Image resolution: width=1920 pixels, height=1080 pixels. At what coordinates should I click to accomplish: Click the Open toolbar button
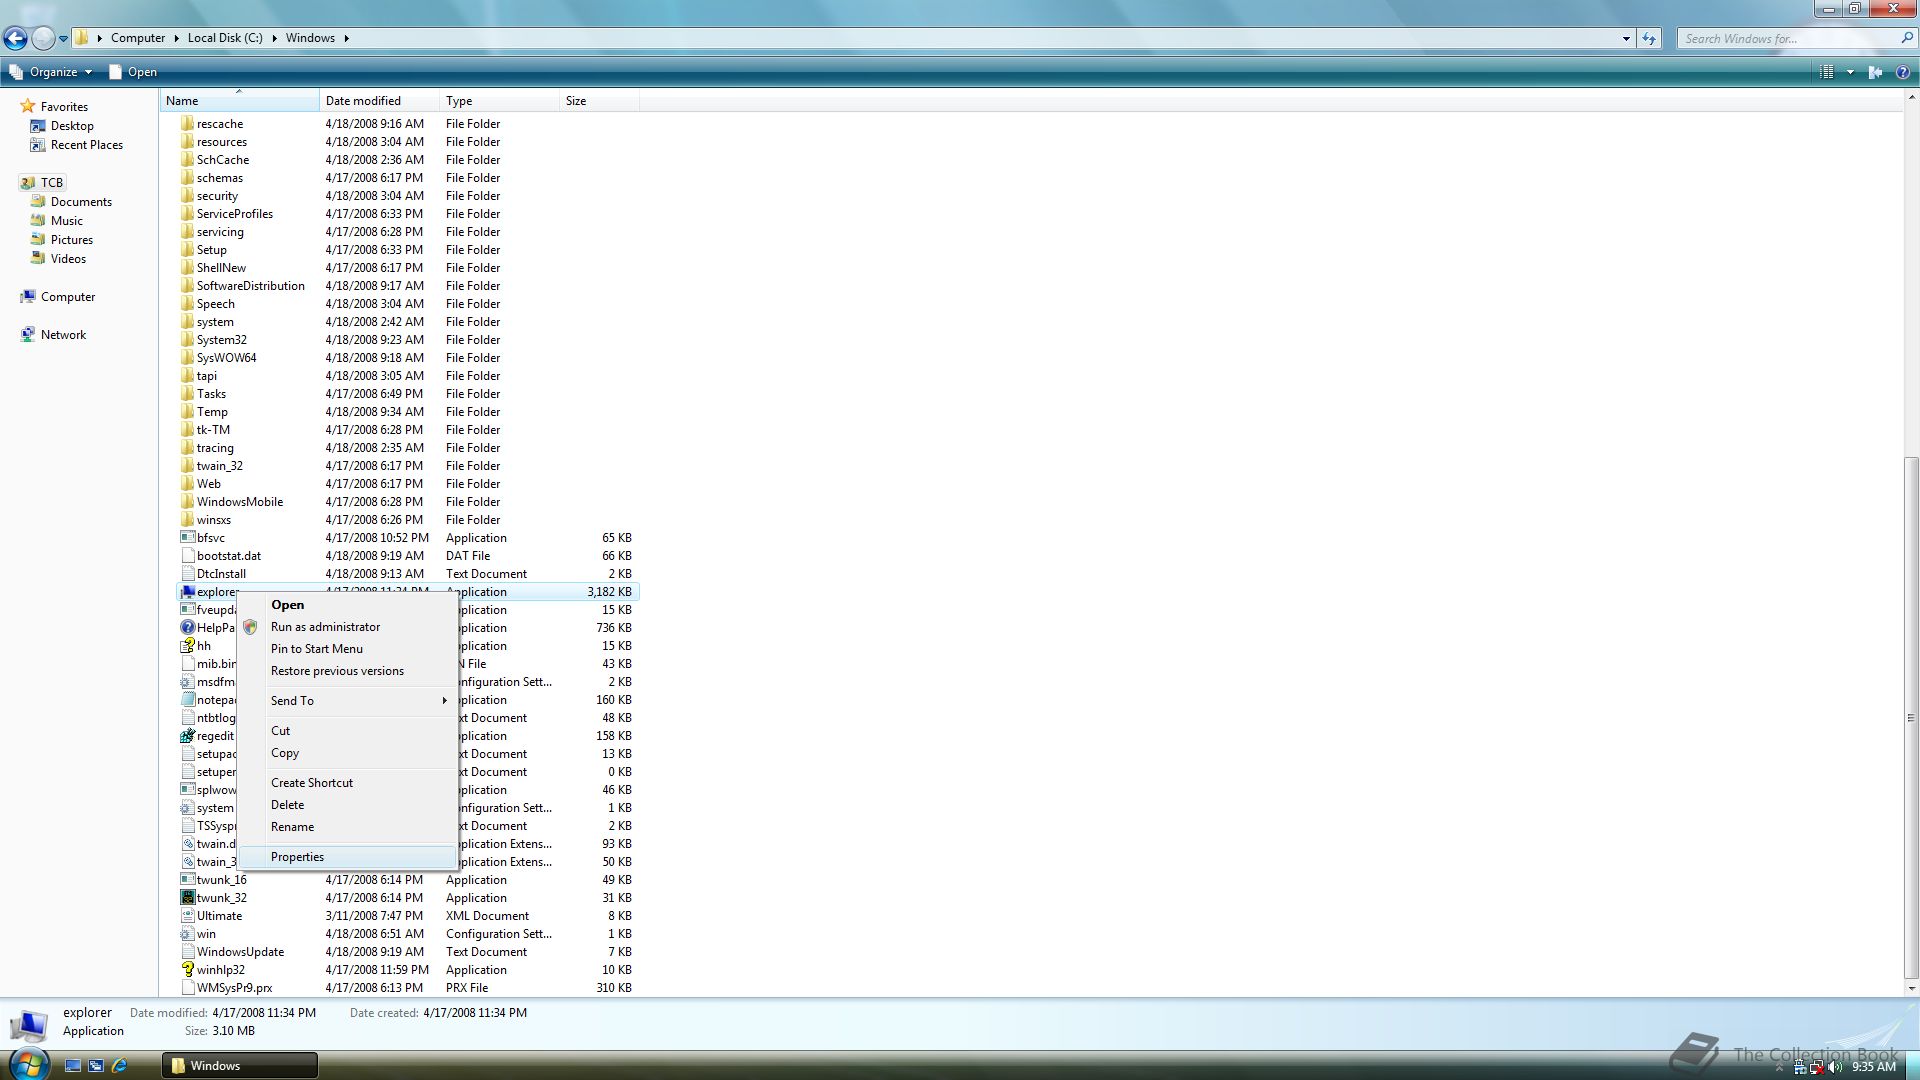click(133, 72)
